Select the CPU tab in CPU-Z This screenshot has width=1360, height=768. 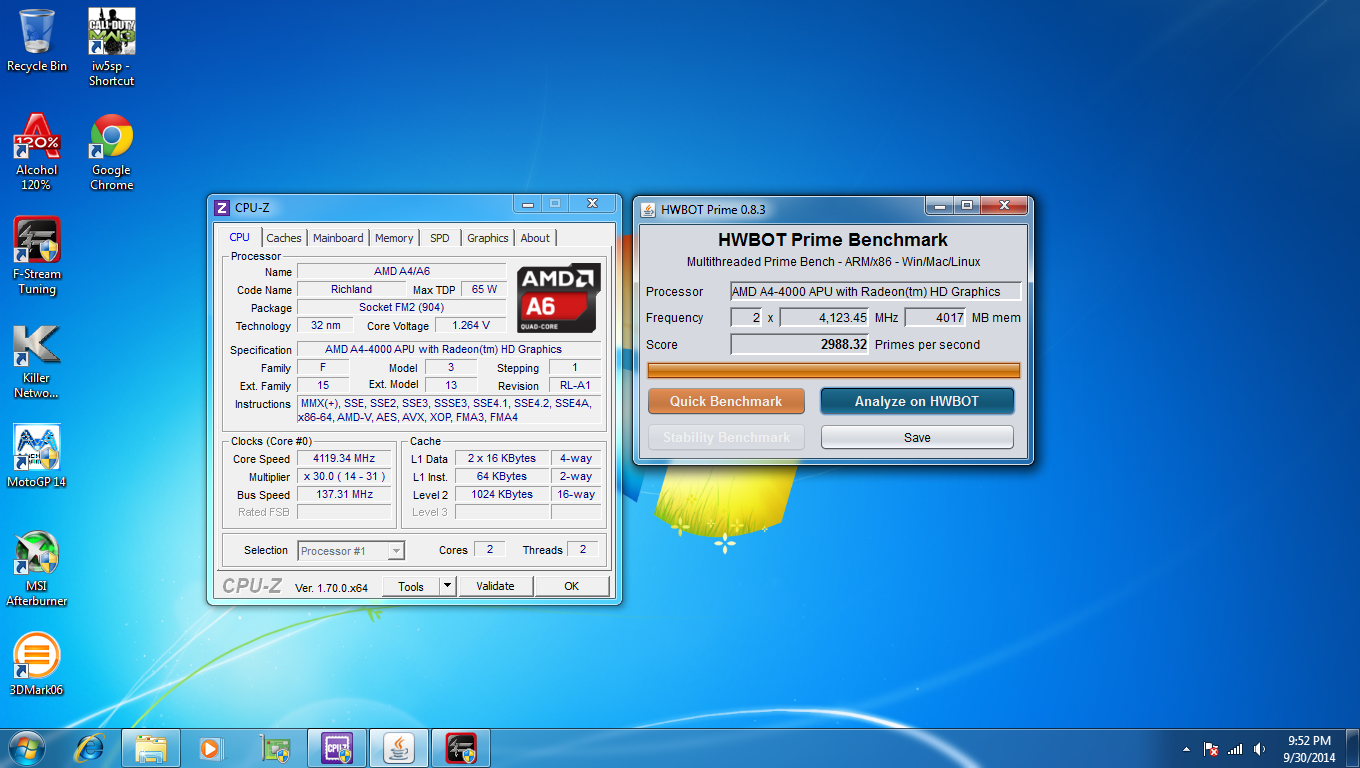coord(240,237)
